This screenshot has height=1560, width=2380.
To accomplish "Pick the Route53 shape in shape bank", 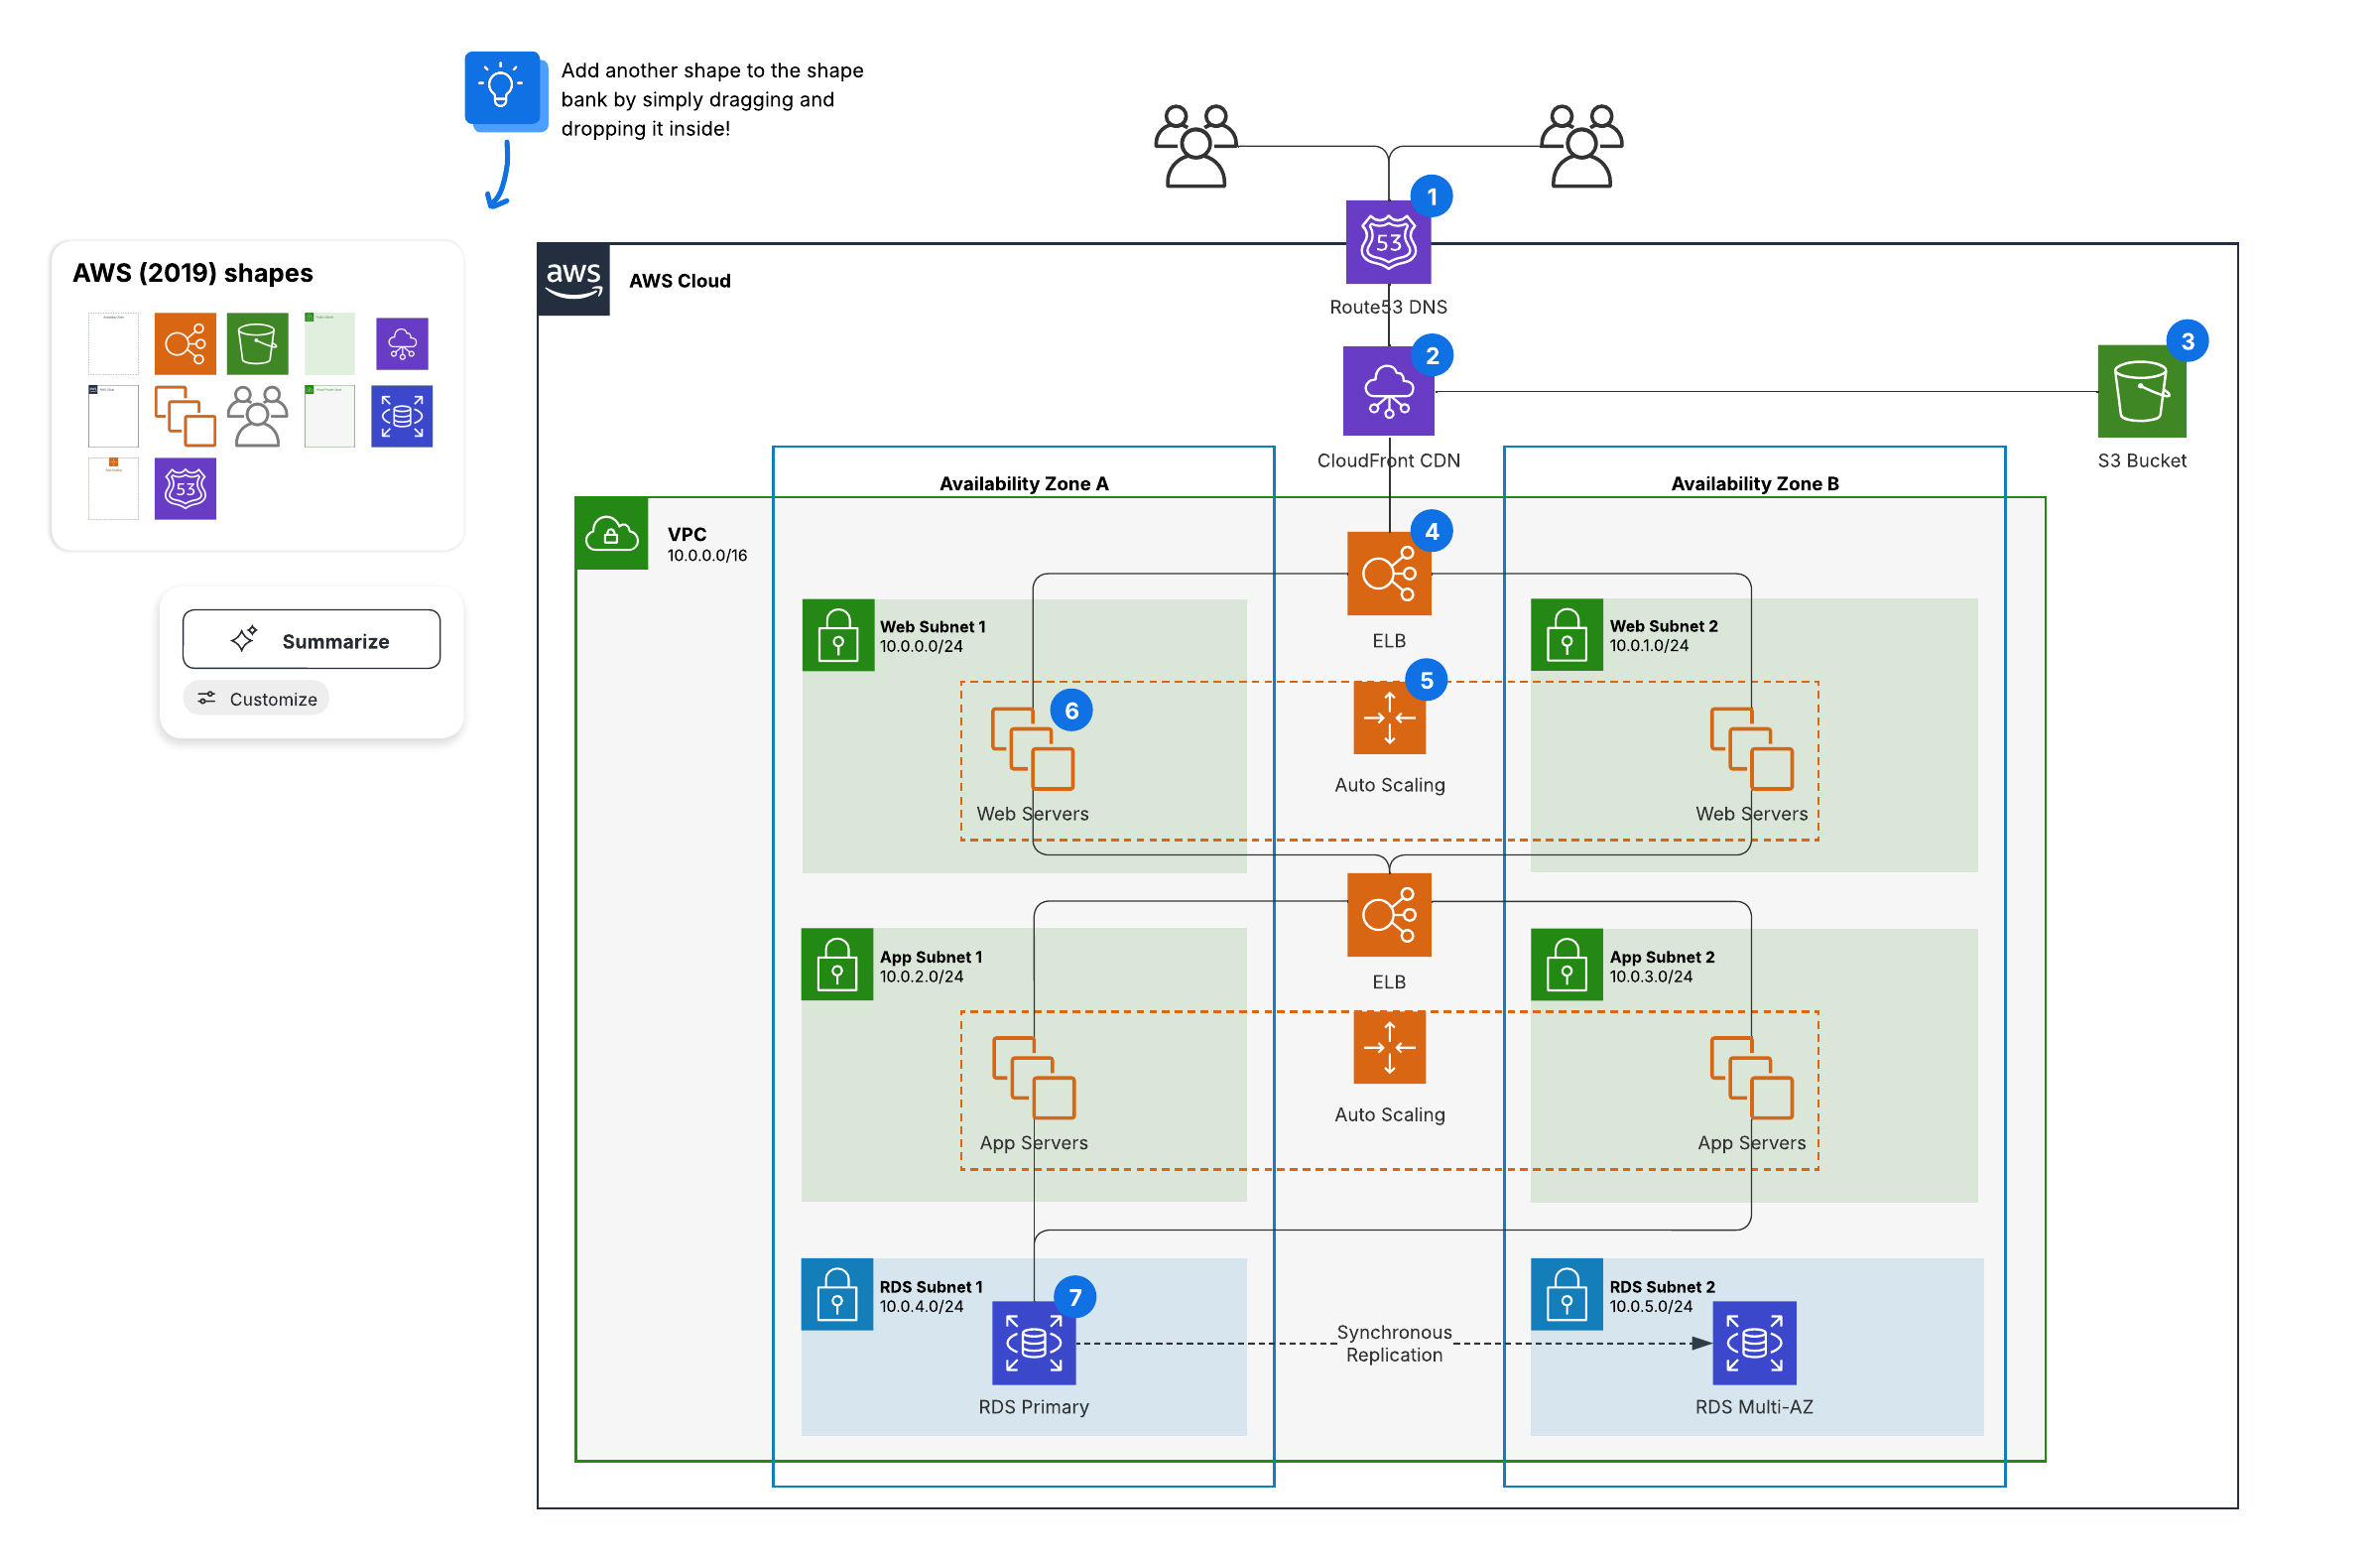I will click(185, 489).
